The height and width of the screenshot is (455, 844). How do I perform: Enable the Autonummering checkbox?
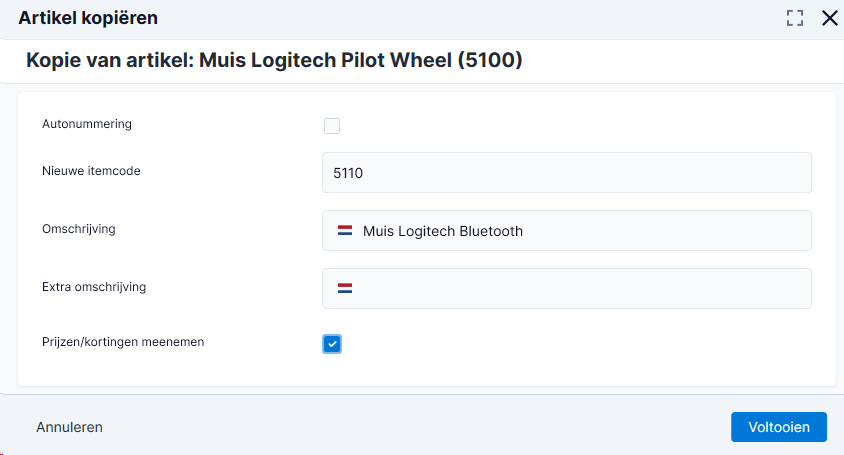click(332, 126)
